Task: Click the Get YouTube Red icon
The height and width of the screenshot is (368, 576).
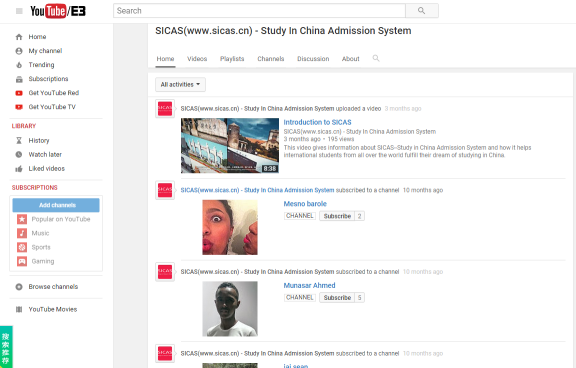Action: click(x=19, y=93)
